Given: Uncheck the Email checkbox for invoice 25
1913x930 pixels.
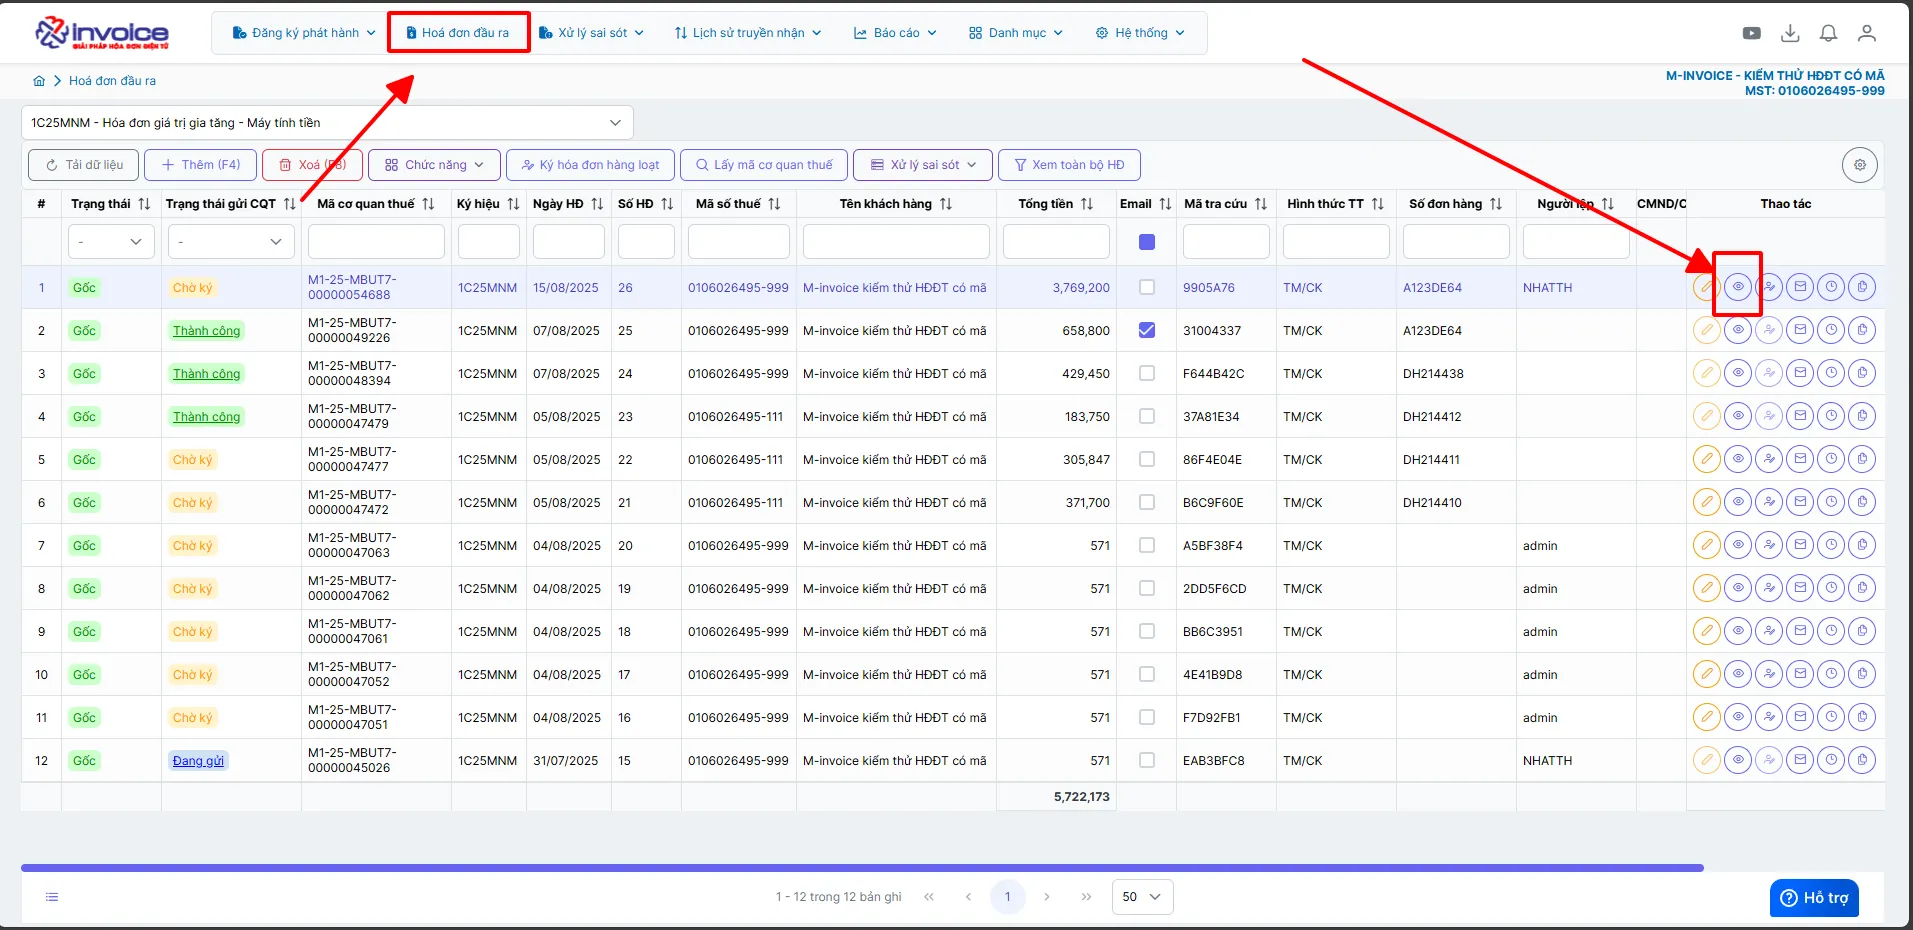Looking at the screenshot, I should click(x=1147, y=330).
